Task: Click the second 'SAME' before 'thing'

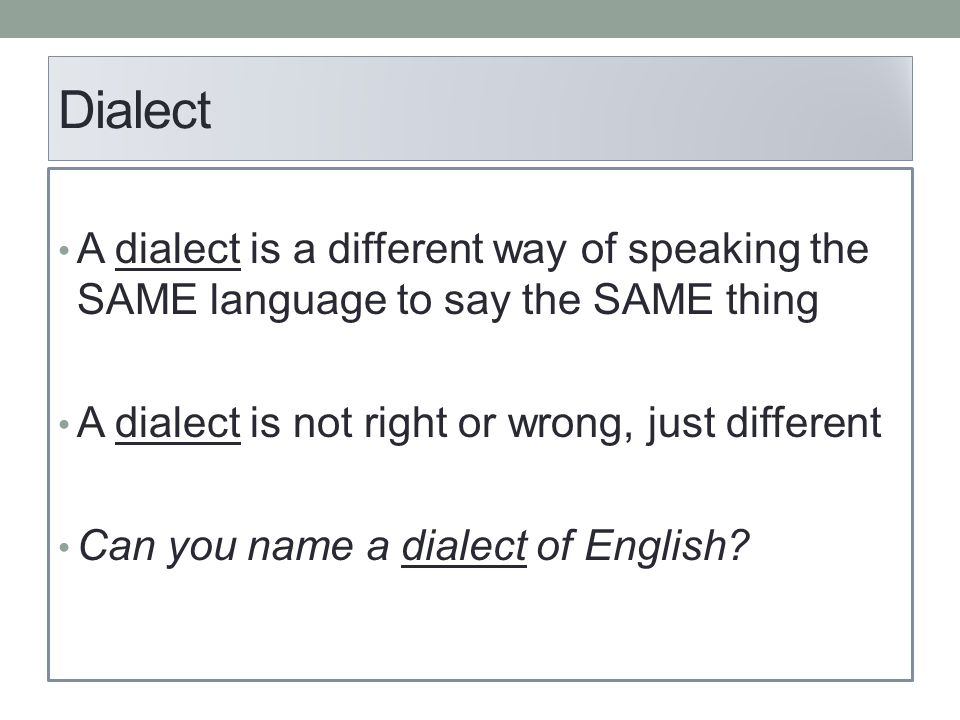Action: point(653,300)
